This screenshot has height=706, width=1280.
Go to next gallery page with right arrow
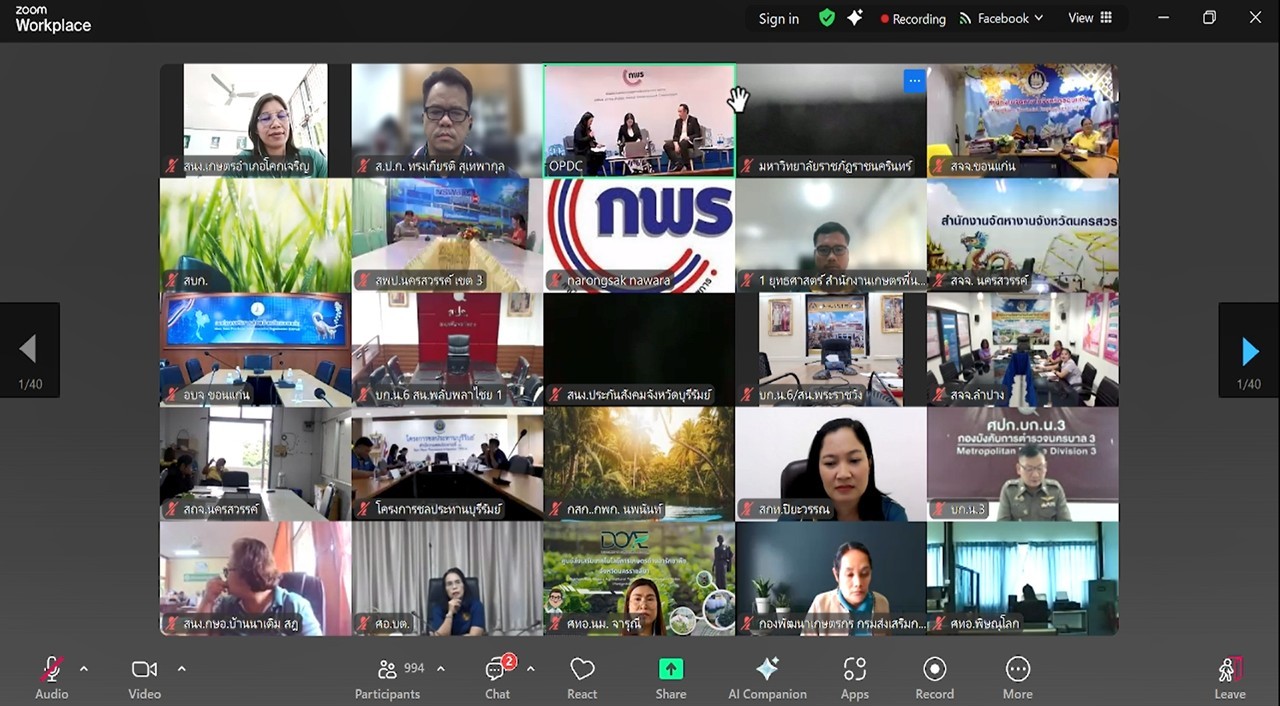(x=1249, y=351)
